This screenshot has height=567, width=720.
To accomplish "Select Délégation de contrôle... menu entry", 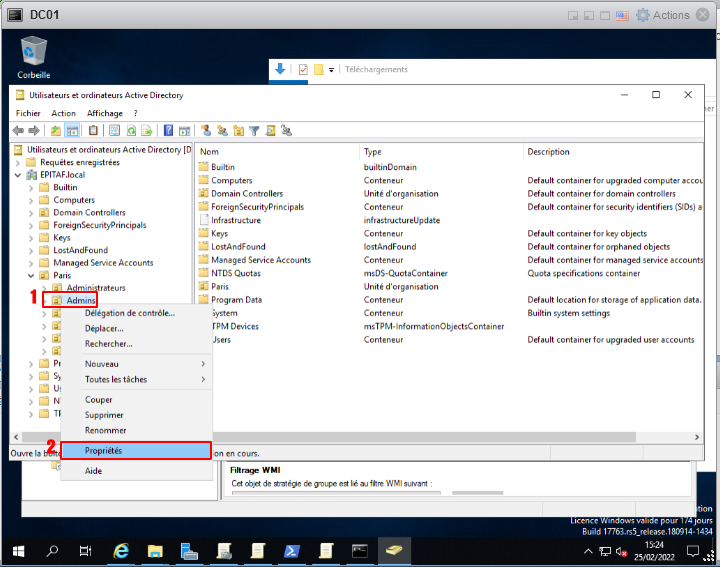I will tap(130, 313).
